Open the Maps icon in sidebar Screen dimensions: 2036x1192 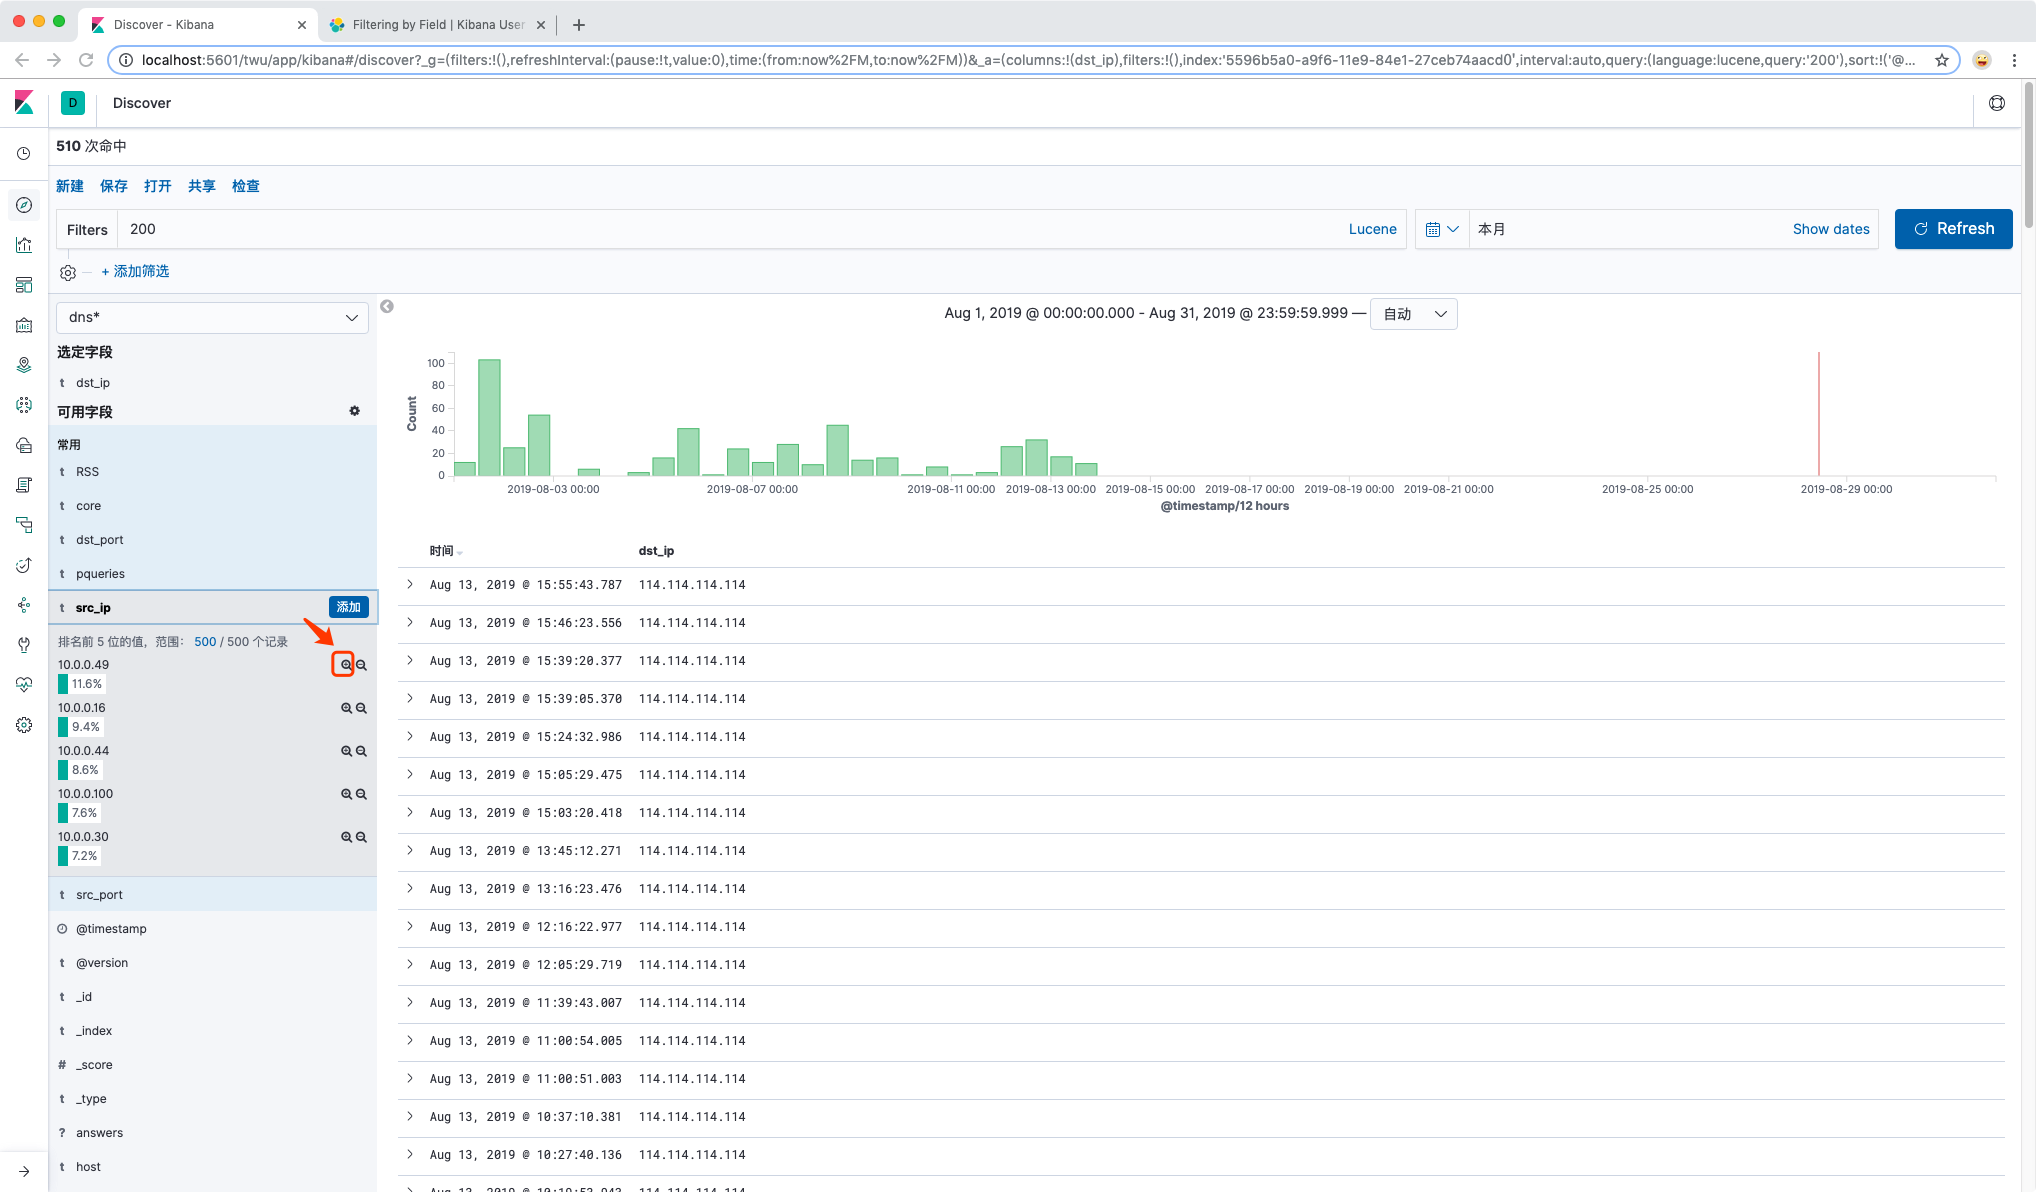coord(24,365)
